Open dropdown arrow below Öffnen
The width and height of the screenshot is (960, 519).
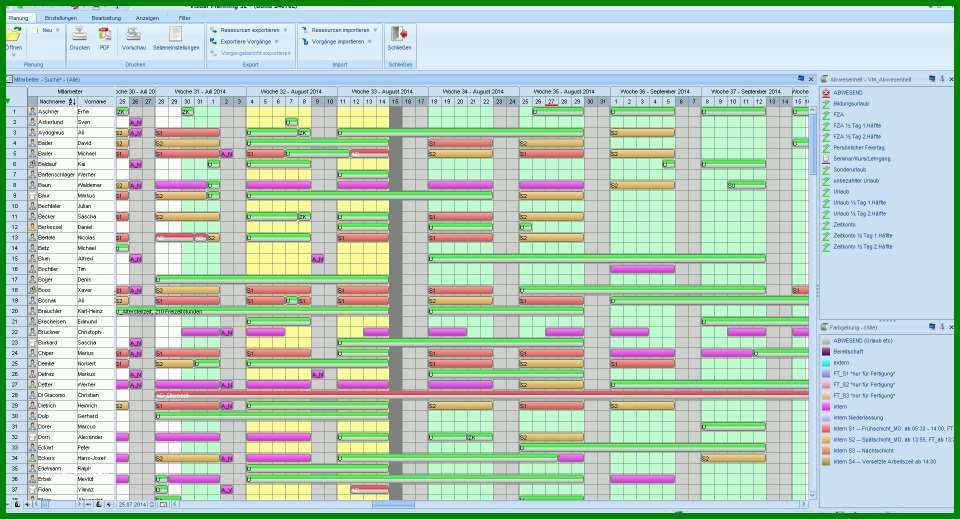[x=13, y=54]
